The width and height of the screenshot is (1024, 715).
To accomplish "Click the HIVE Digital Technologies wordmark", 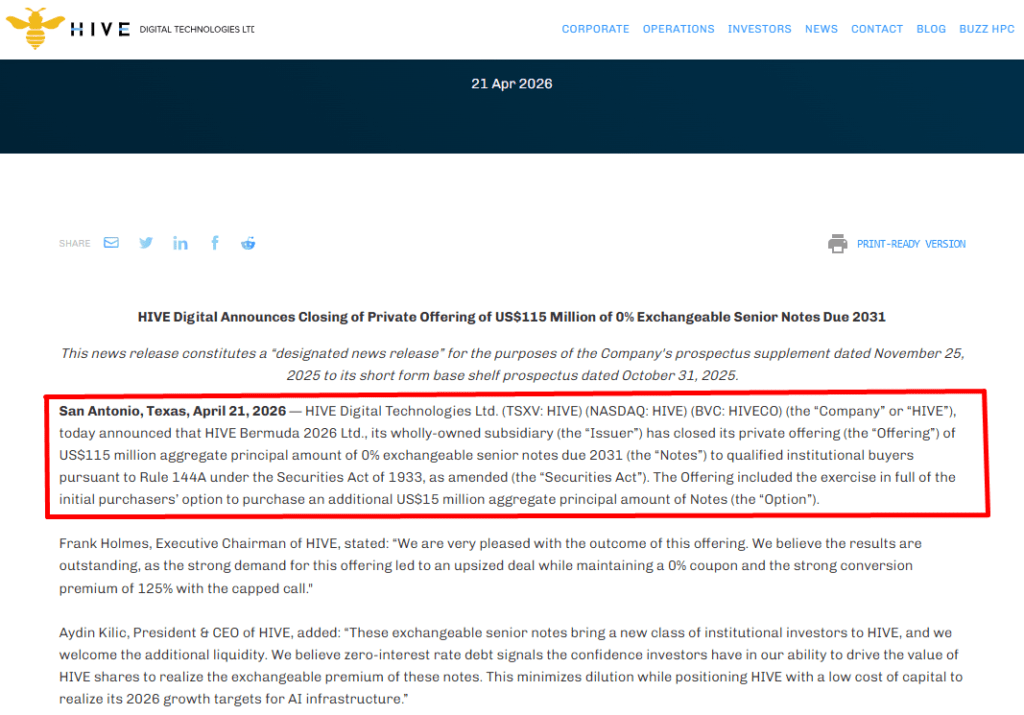I will (x=162, y=30).
